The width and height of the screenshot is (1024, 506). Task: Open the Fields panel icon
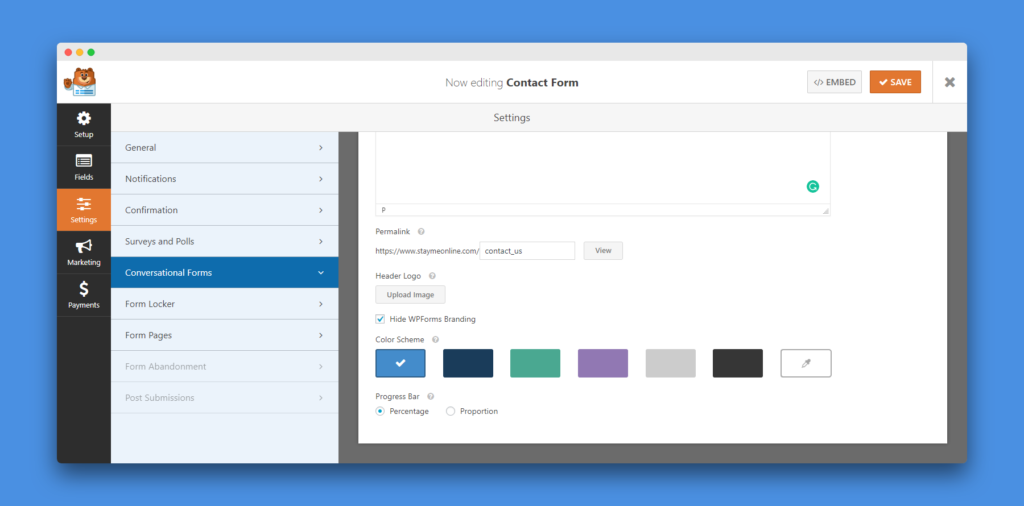point(84,162)
